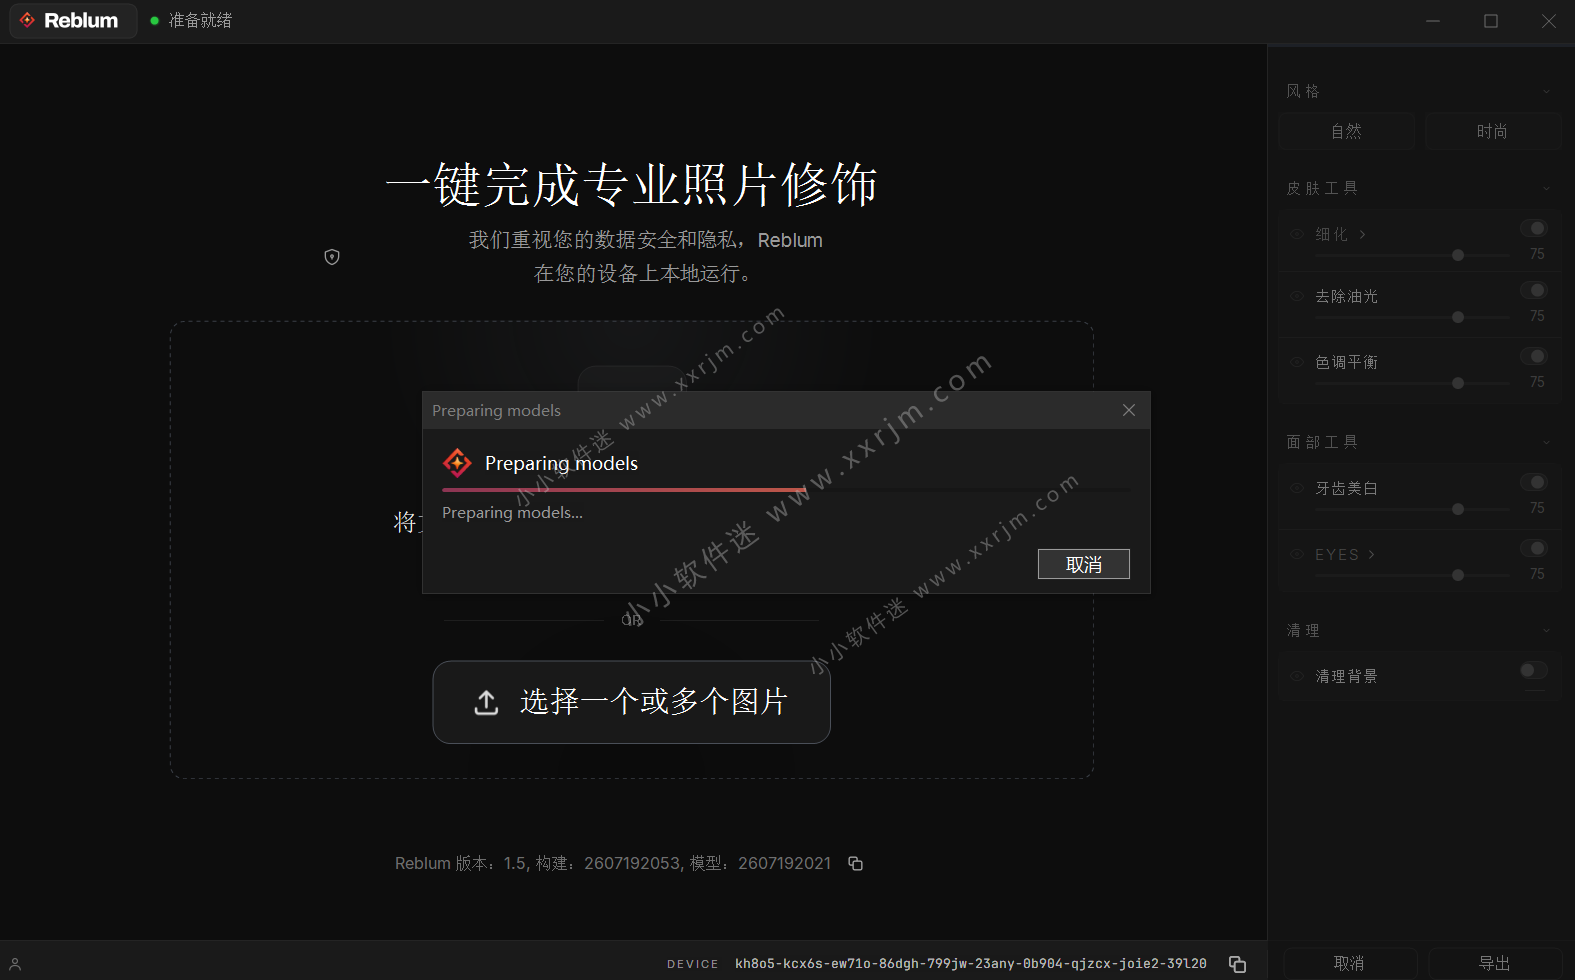Adjust the 牙齿美白 slider handle
The height and width of the screenshot is (980, 1575).
[x=1458, y=509]
